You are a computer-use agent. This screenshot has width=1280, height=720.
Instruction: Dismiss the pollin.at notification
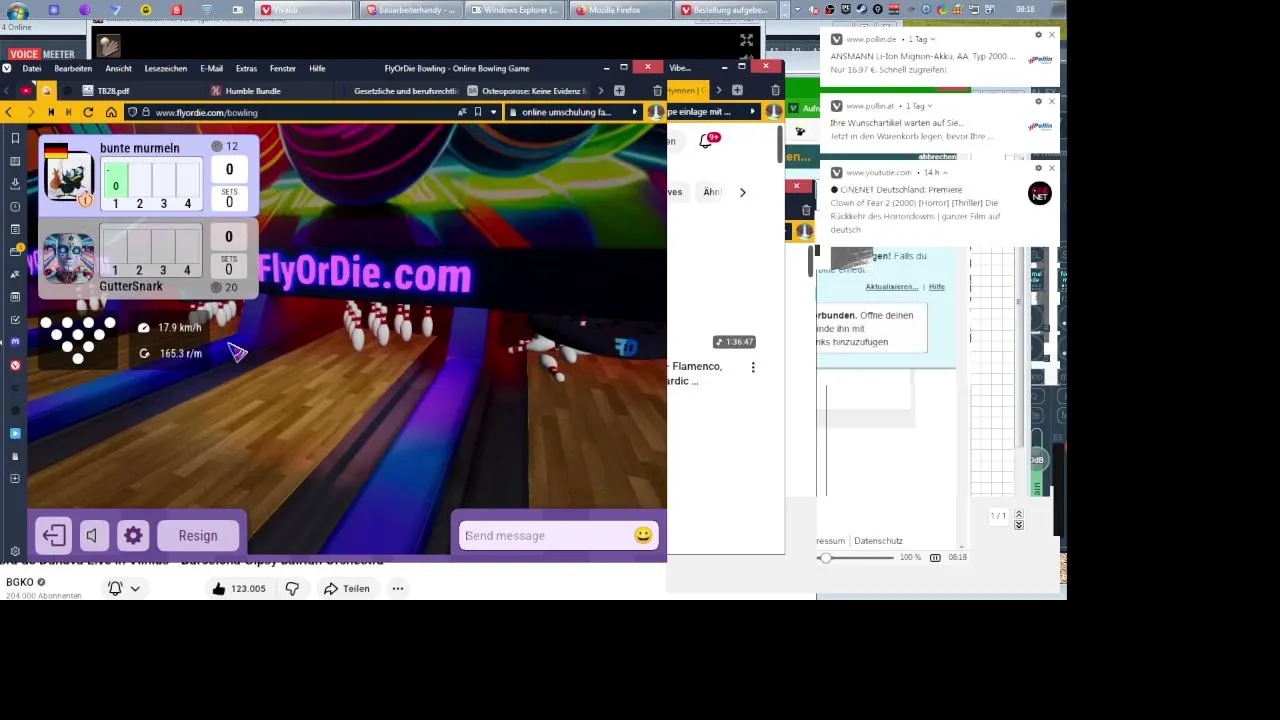[1051, 101]
